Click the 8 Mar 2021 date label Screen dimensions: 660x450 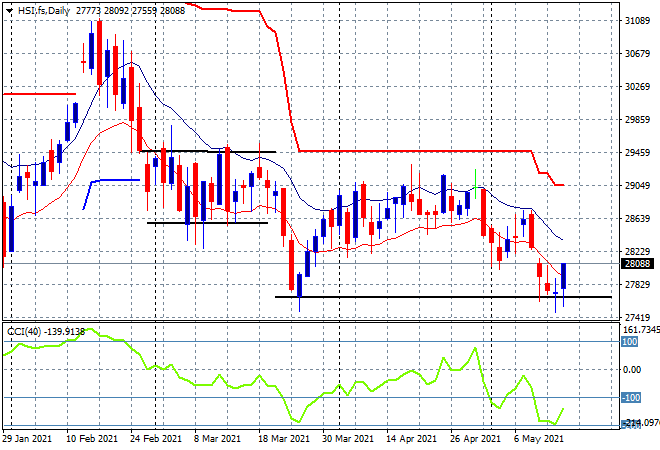[217, 439]
